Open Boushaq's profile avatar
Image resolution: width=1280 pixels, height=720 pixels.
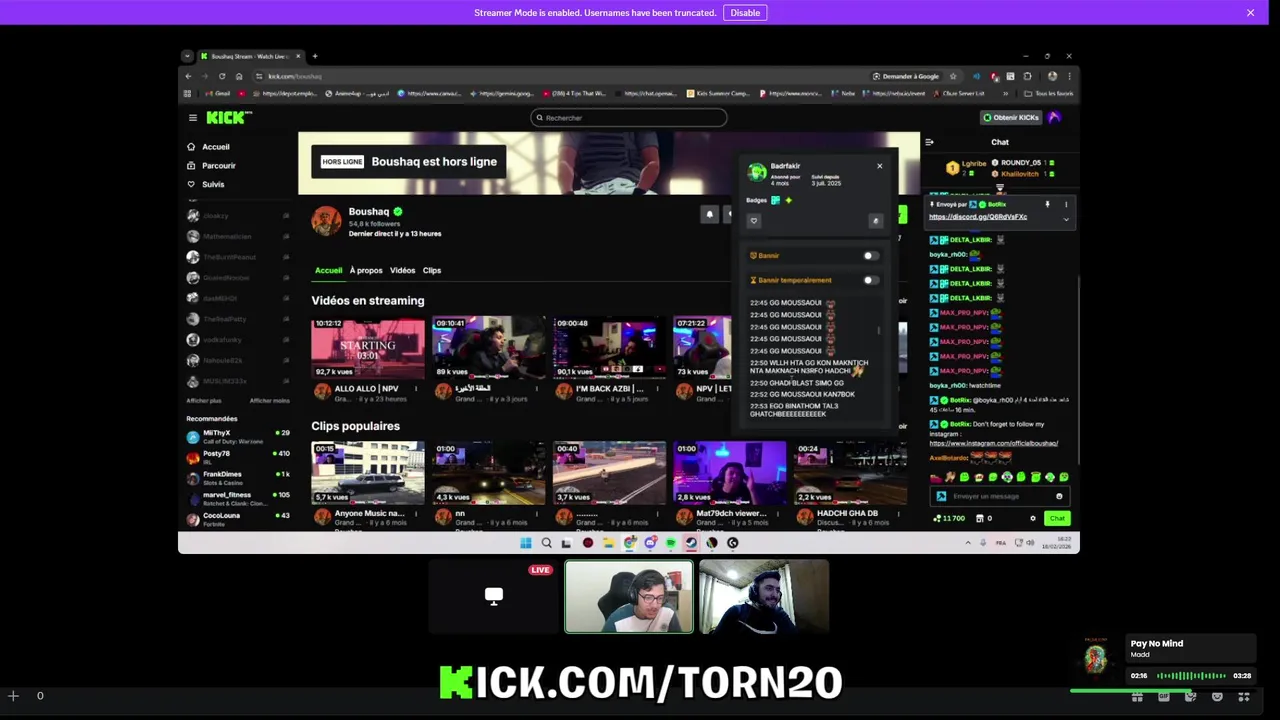[x=326, y=221]
